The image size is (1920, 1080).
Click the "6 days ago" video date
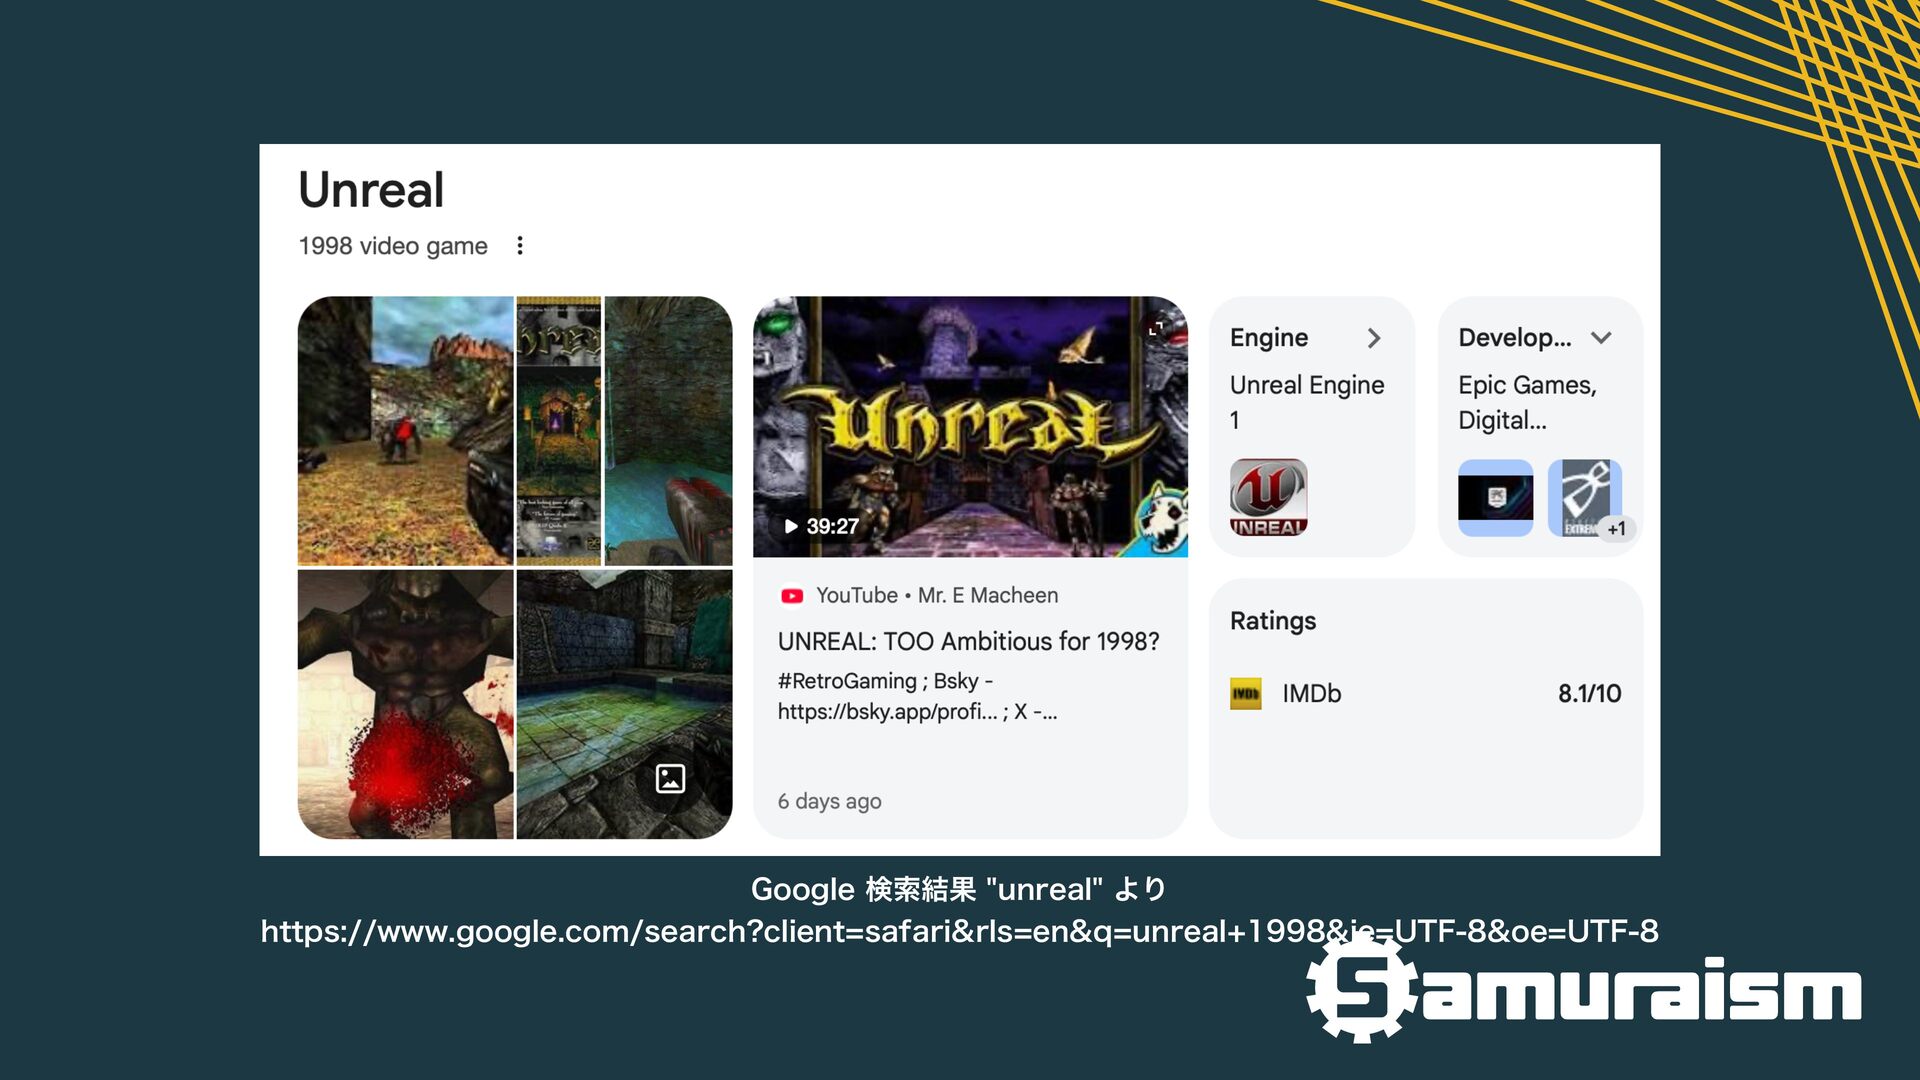830,801
